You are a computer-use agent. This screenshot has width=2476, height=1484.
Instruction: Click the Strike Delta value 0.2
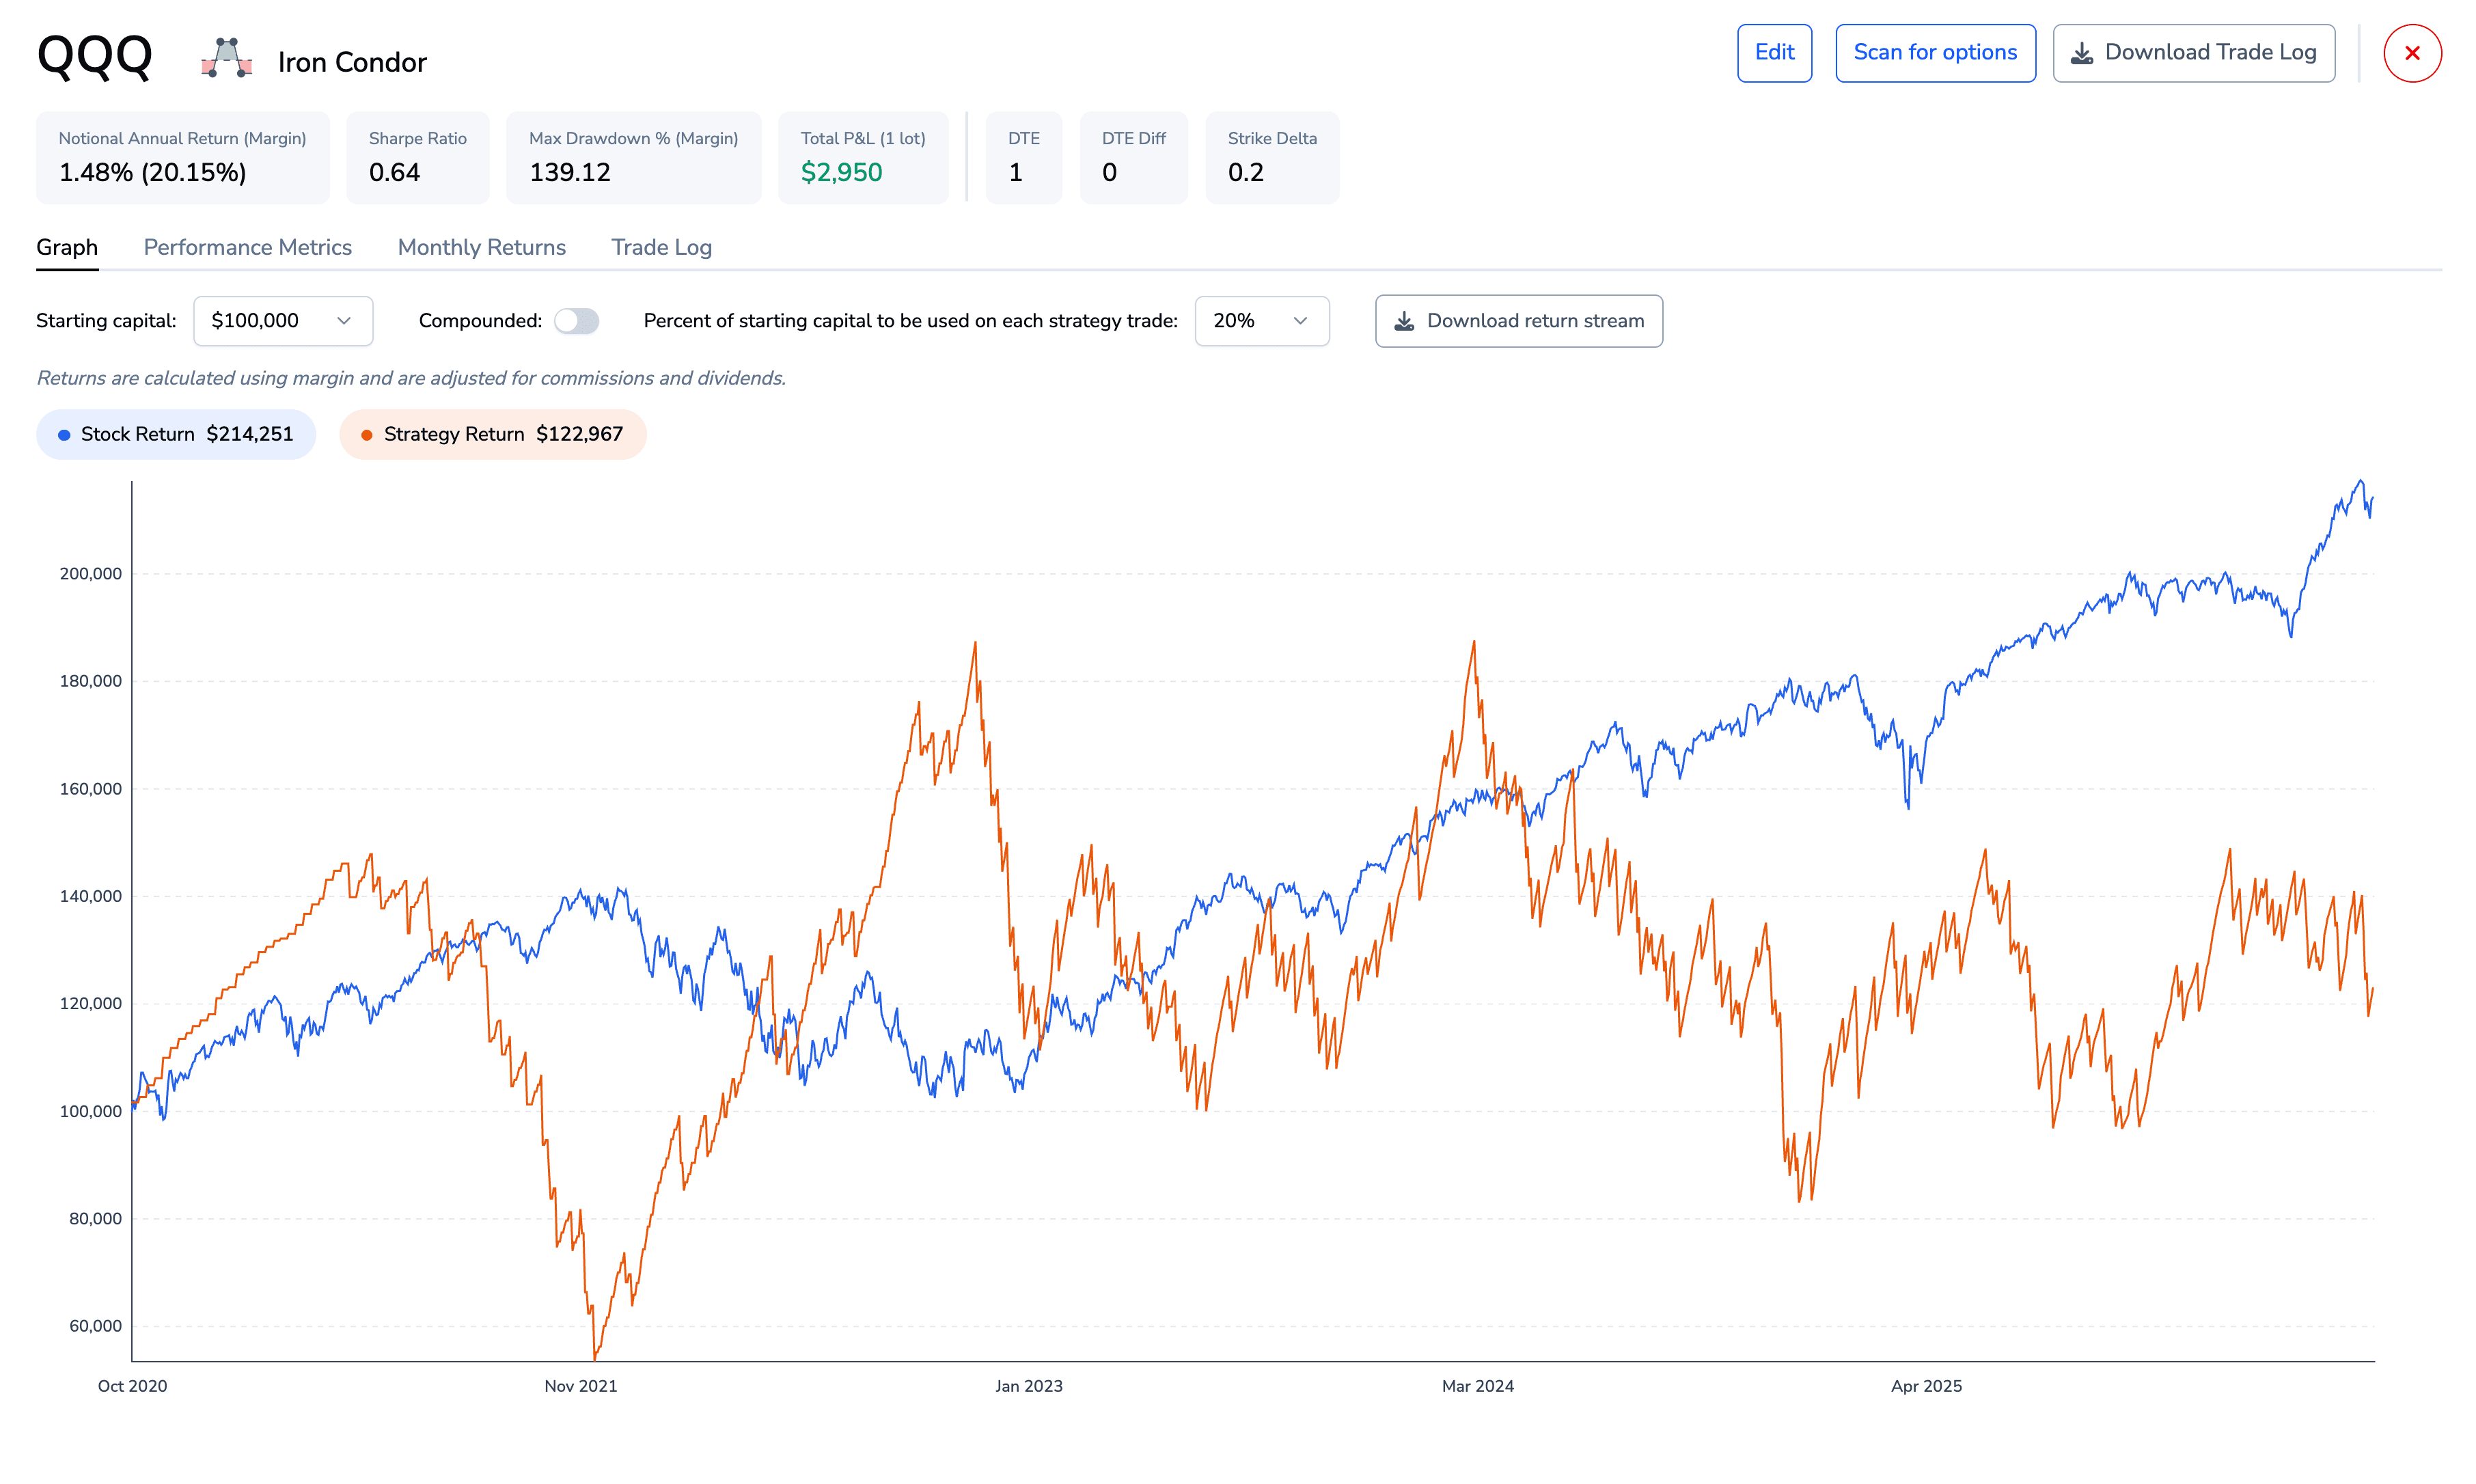click(x=1245, y=173)
